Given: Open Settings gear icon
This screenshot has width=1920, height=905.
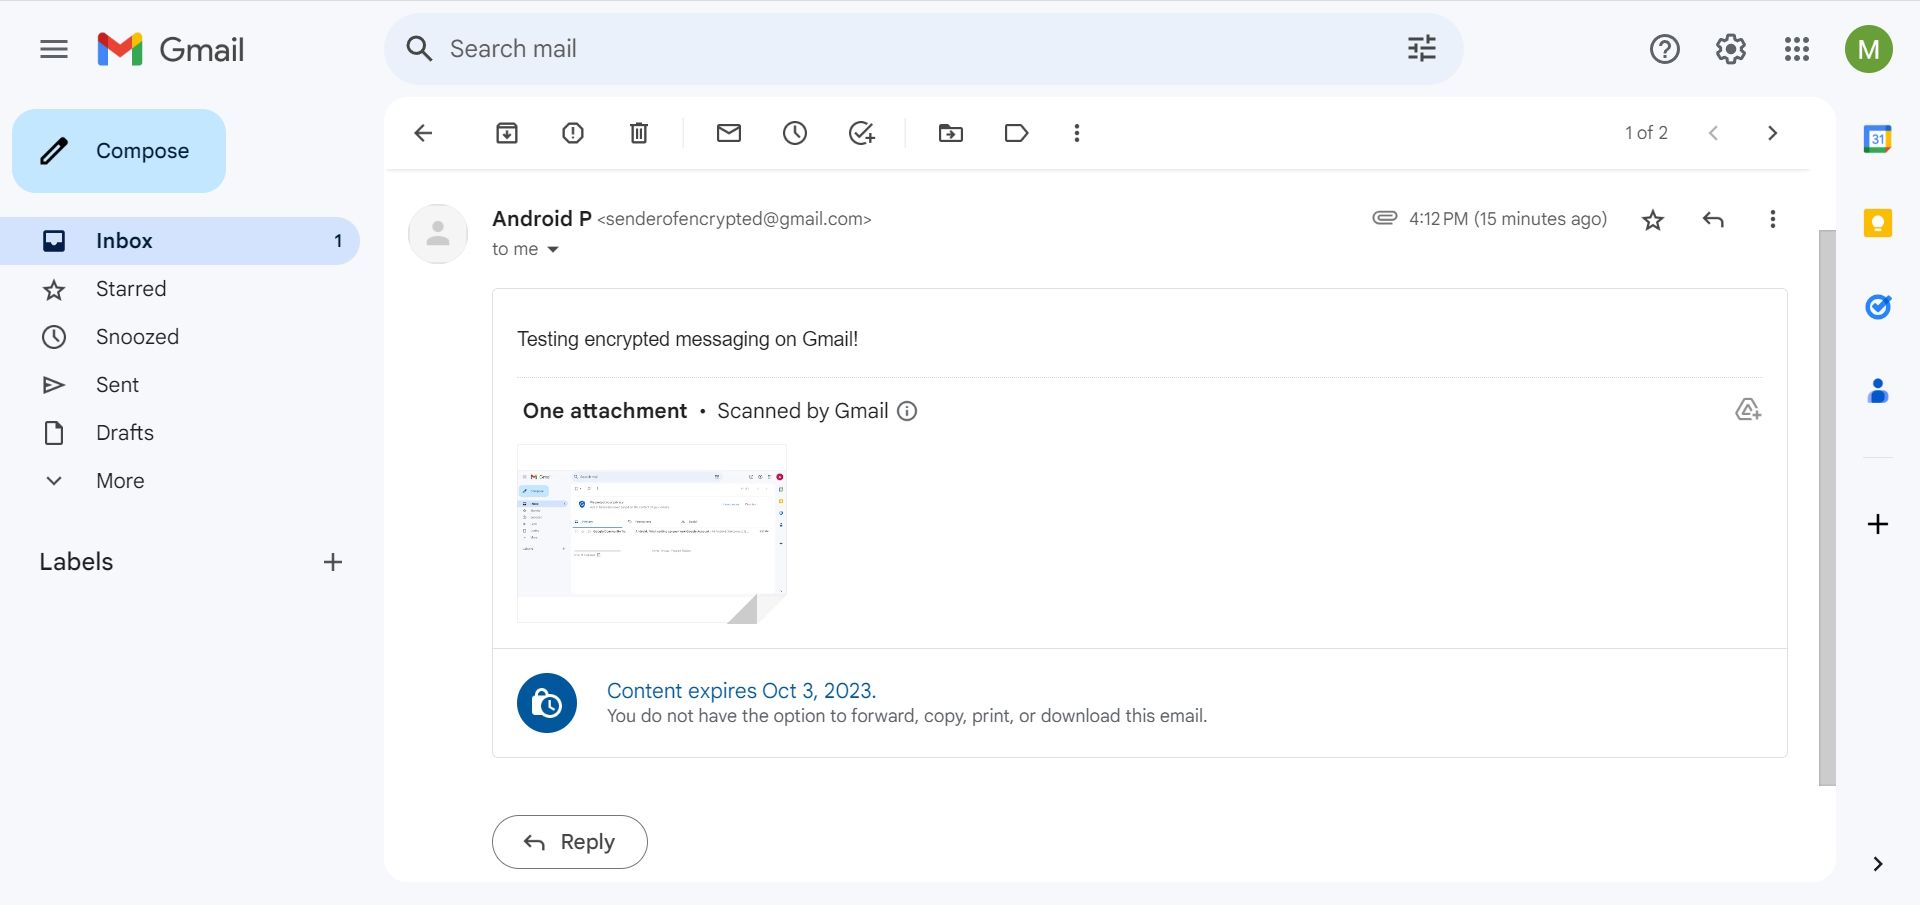Looking at the screenshot, I should click(x=1730, y=49).
